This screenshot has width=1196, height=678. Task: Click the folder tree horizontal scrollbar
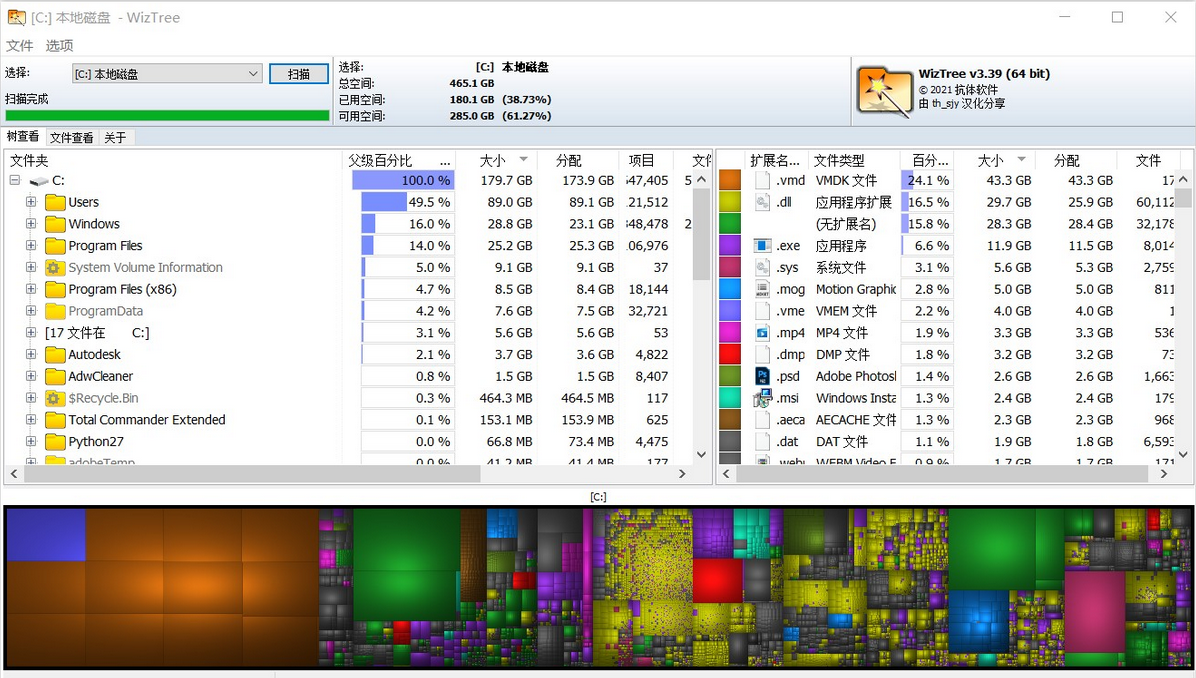click(252, 474)
